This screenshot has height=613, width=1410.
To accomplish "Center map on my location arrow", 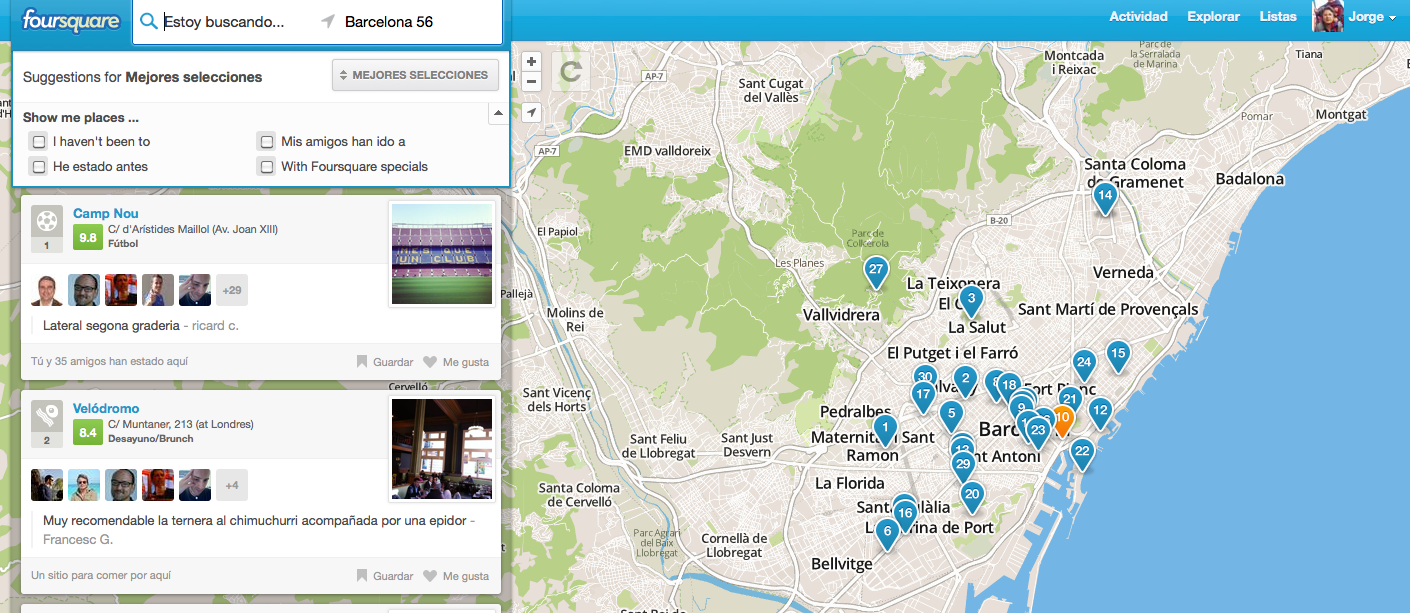I will [531, 112].
